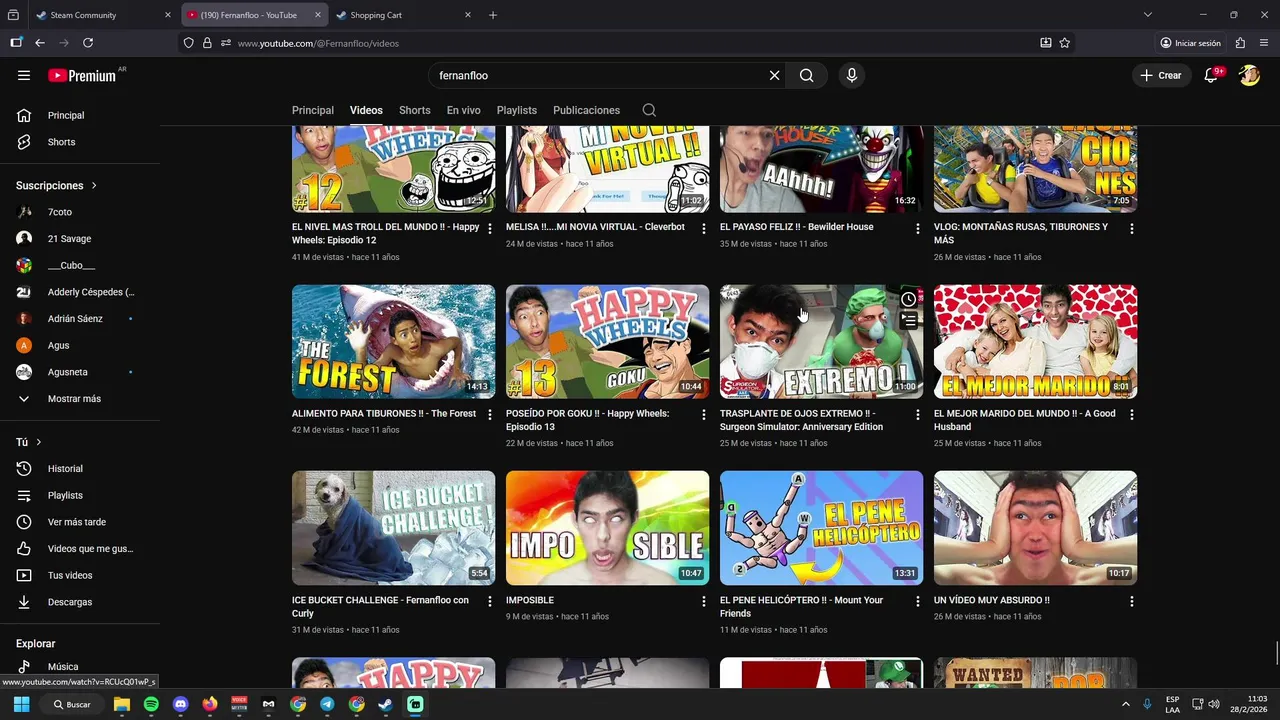Switch to the channel Playlists tab
This screenshot has height=720, width=1280.
coord(517,110)
